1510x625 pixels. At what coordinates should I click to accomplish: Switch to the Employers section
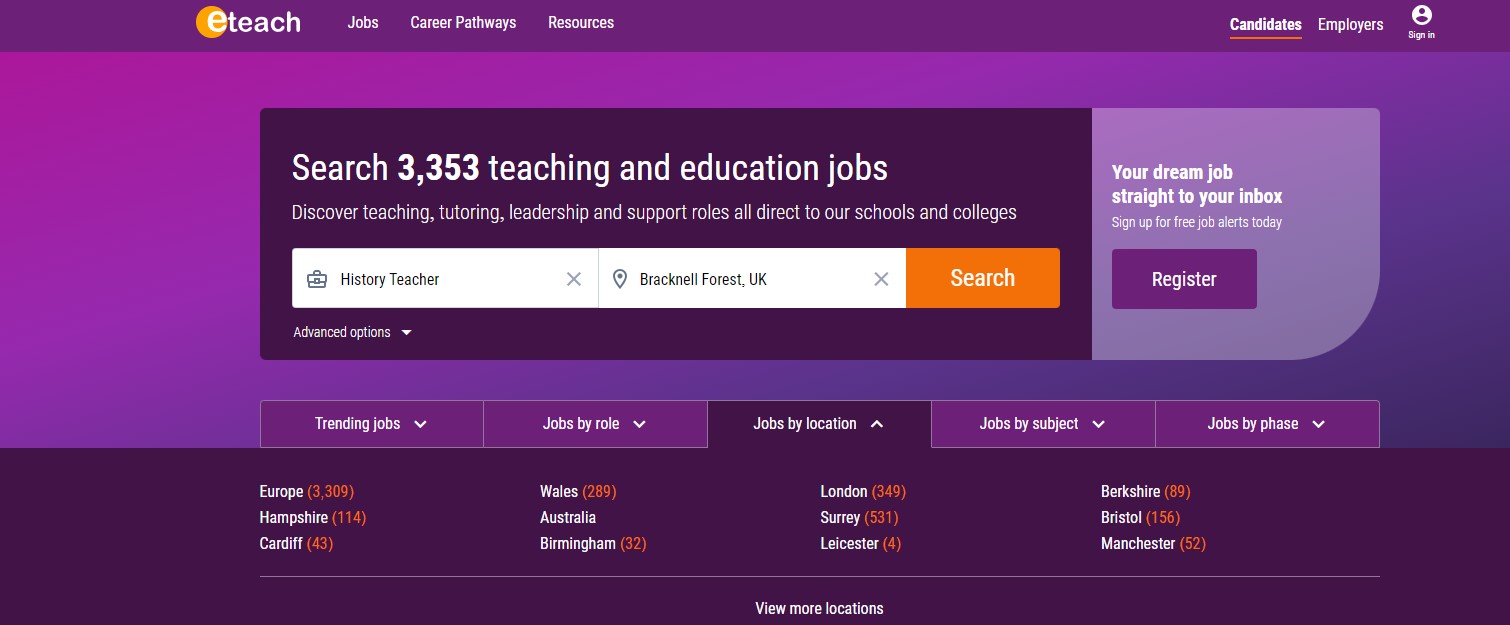point(1350,25)
